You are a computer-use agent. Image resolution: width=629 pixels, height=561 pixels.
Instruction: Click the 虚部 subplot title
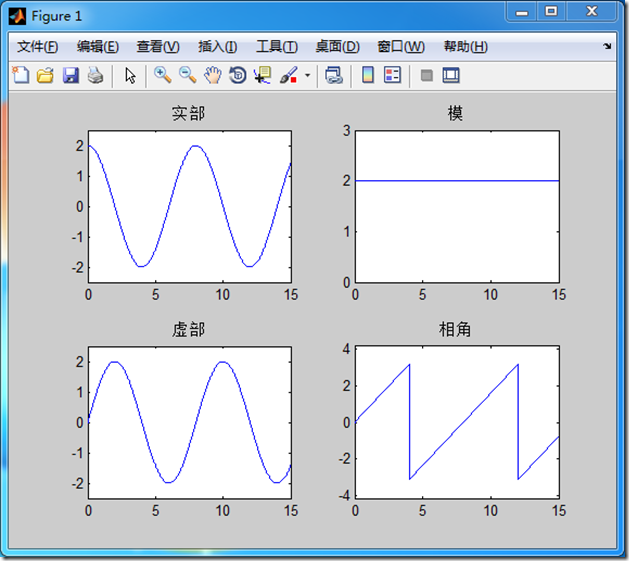[188, 329]
